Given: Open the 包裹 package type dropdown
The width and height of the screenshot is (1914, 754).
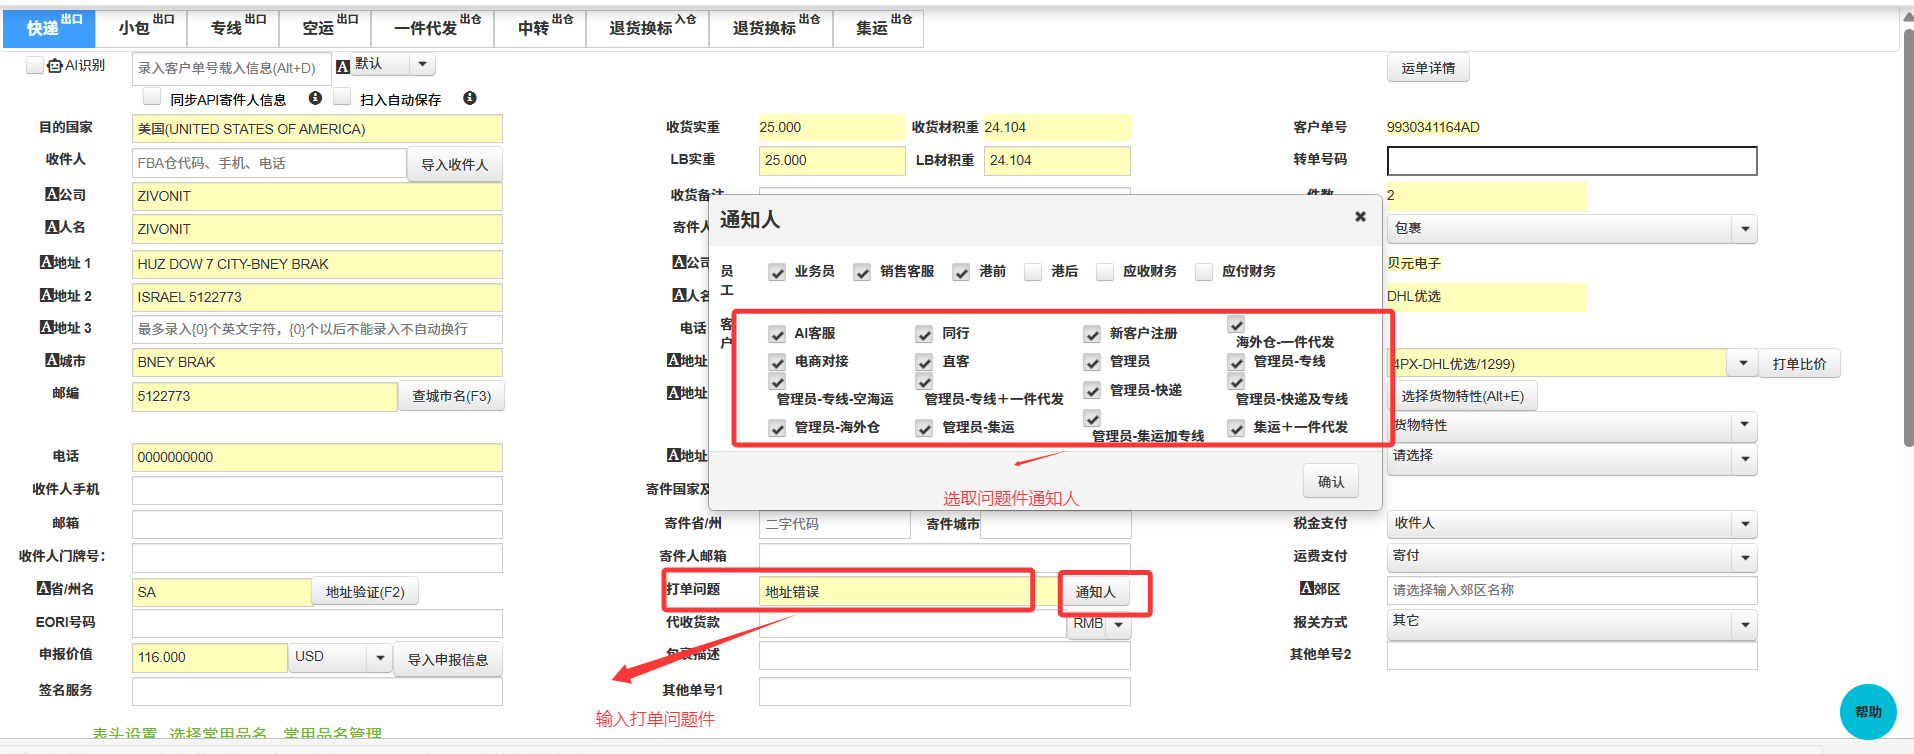Looking at the screenshot, I should pyautogui.click(x=1744, y=229).
